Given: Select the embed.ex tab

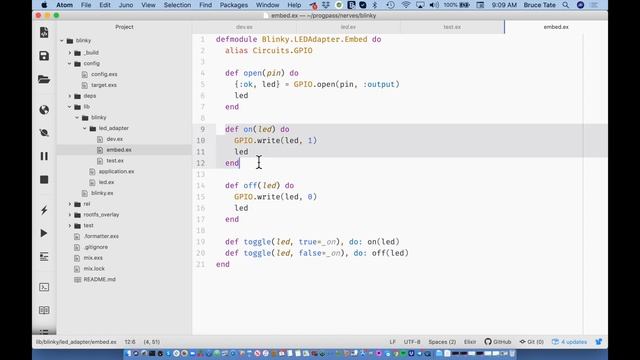Looking at the screenshot, I should (x=556, y=27).
